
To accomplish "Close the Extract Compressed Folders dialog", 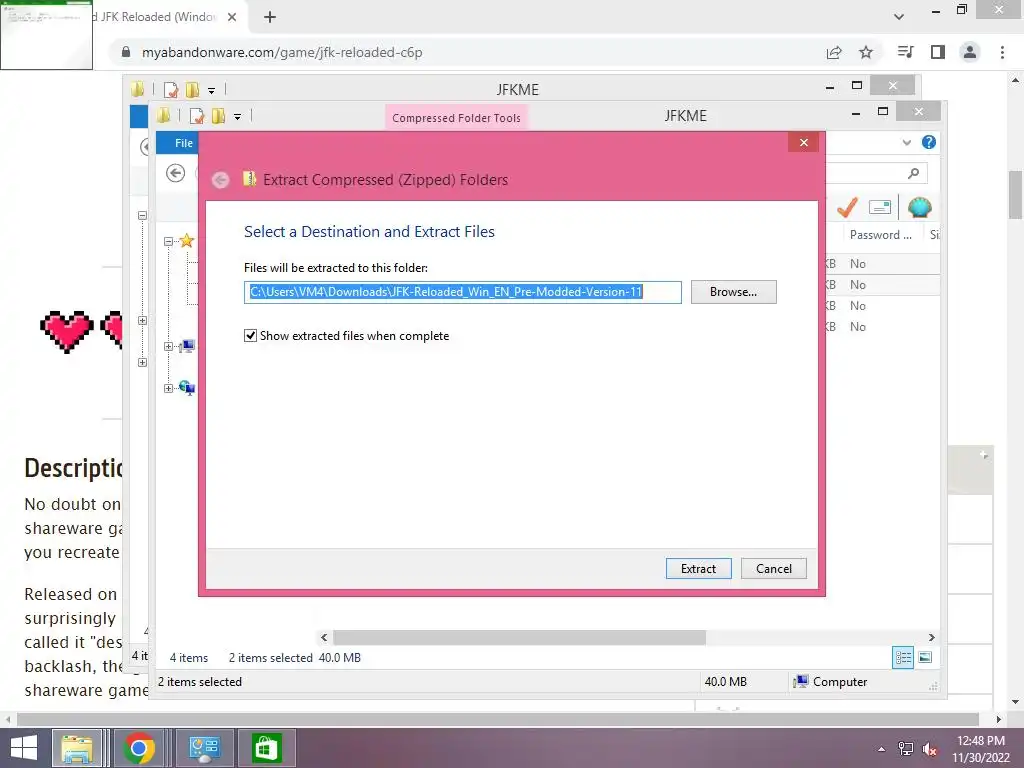I will click(804, 142).
